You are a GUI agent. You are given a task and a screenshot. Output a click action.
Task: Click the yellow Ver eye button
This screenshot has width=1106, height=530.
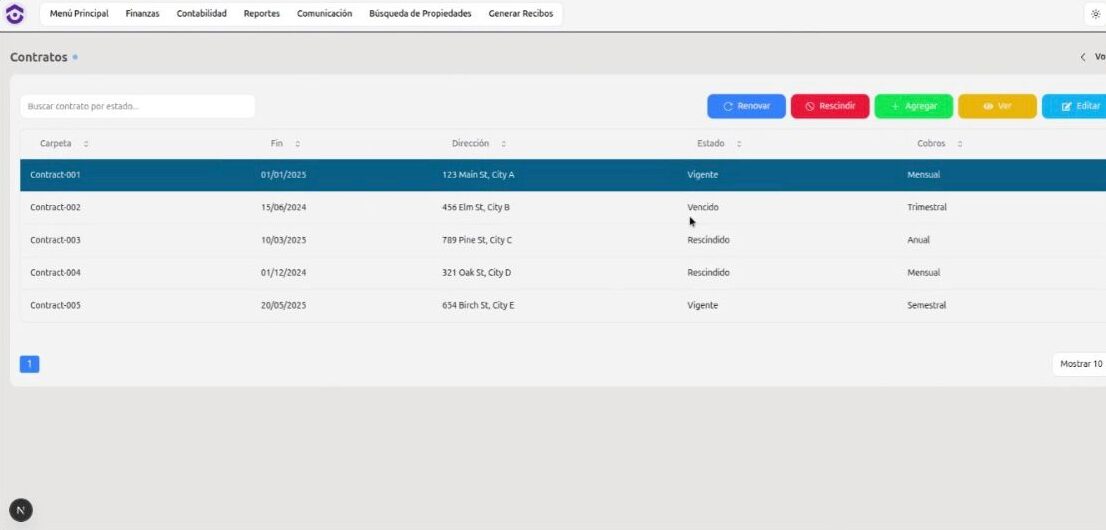[997, 106]
